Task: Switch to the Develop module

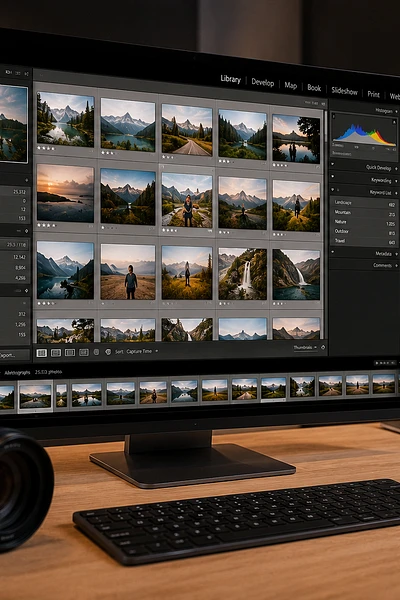Action: pyautogui.click(x=263, y=82)
